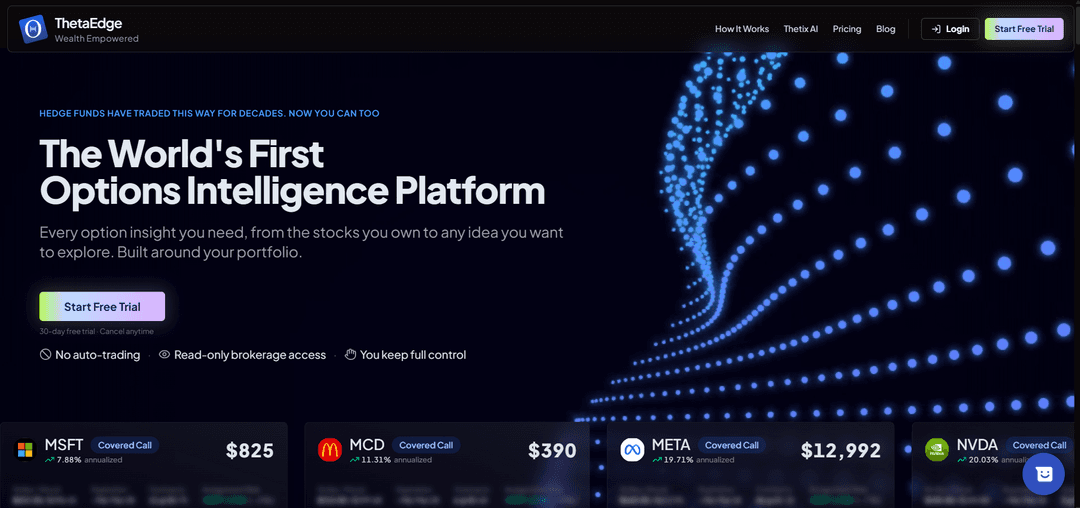The width and height of the screenshot is (1080, 508).
Task: Click the NVDA ticker text
Action: (977, 445)
